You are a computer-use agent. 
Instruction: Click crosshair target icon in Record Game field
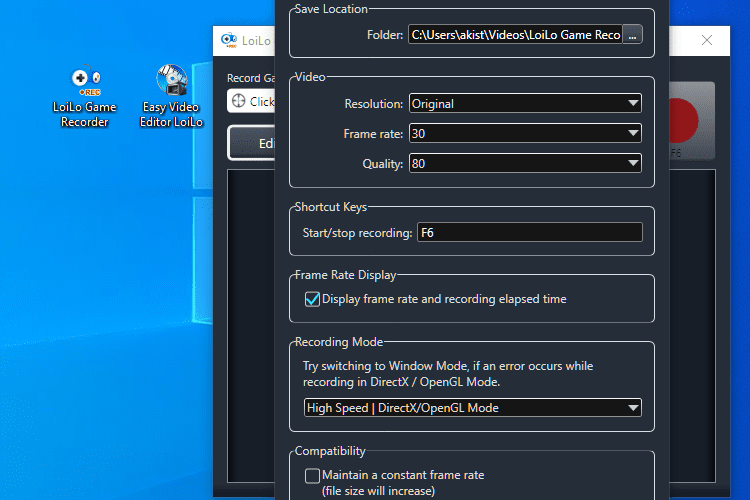coord(238,101)
